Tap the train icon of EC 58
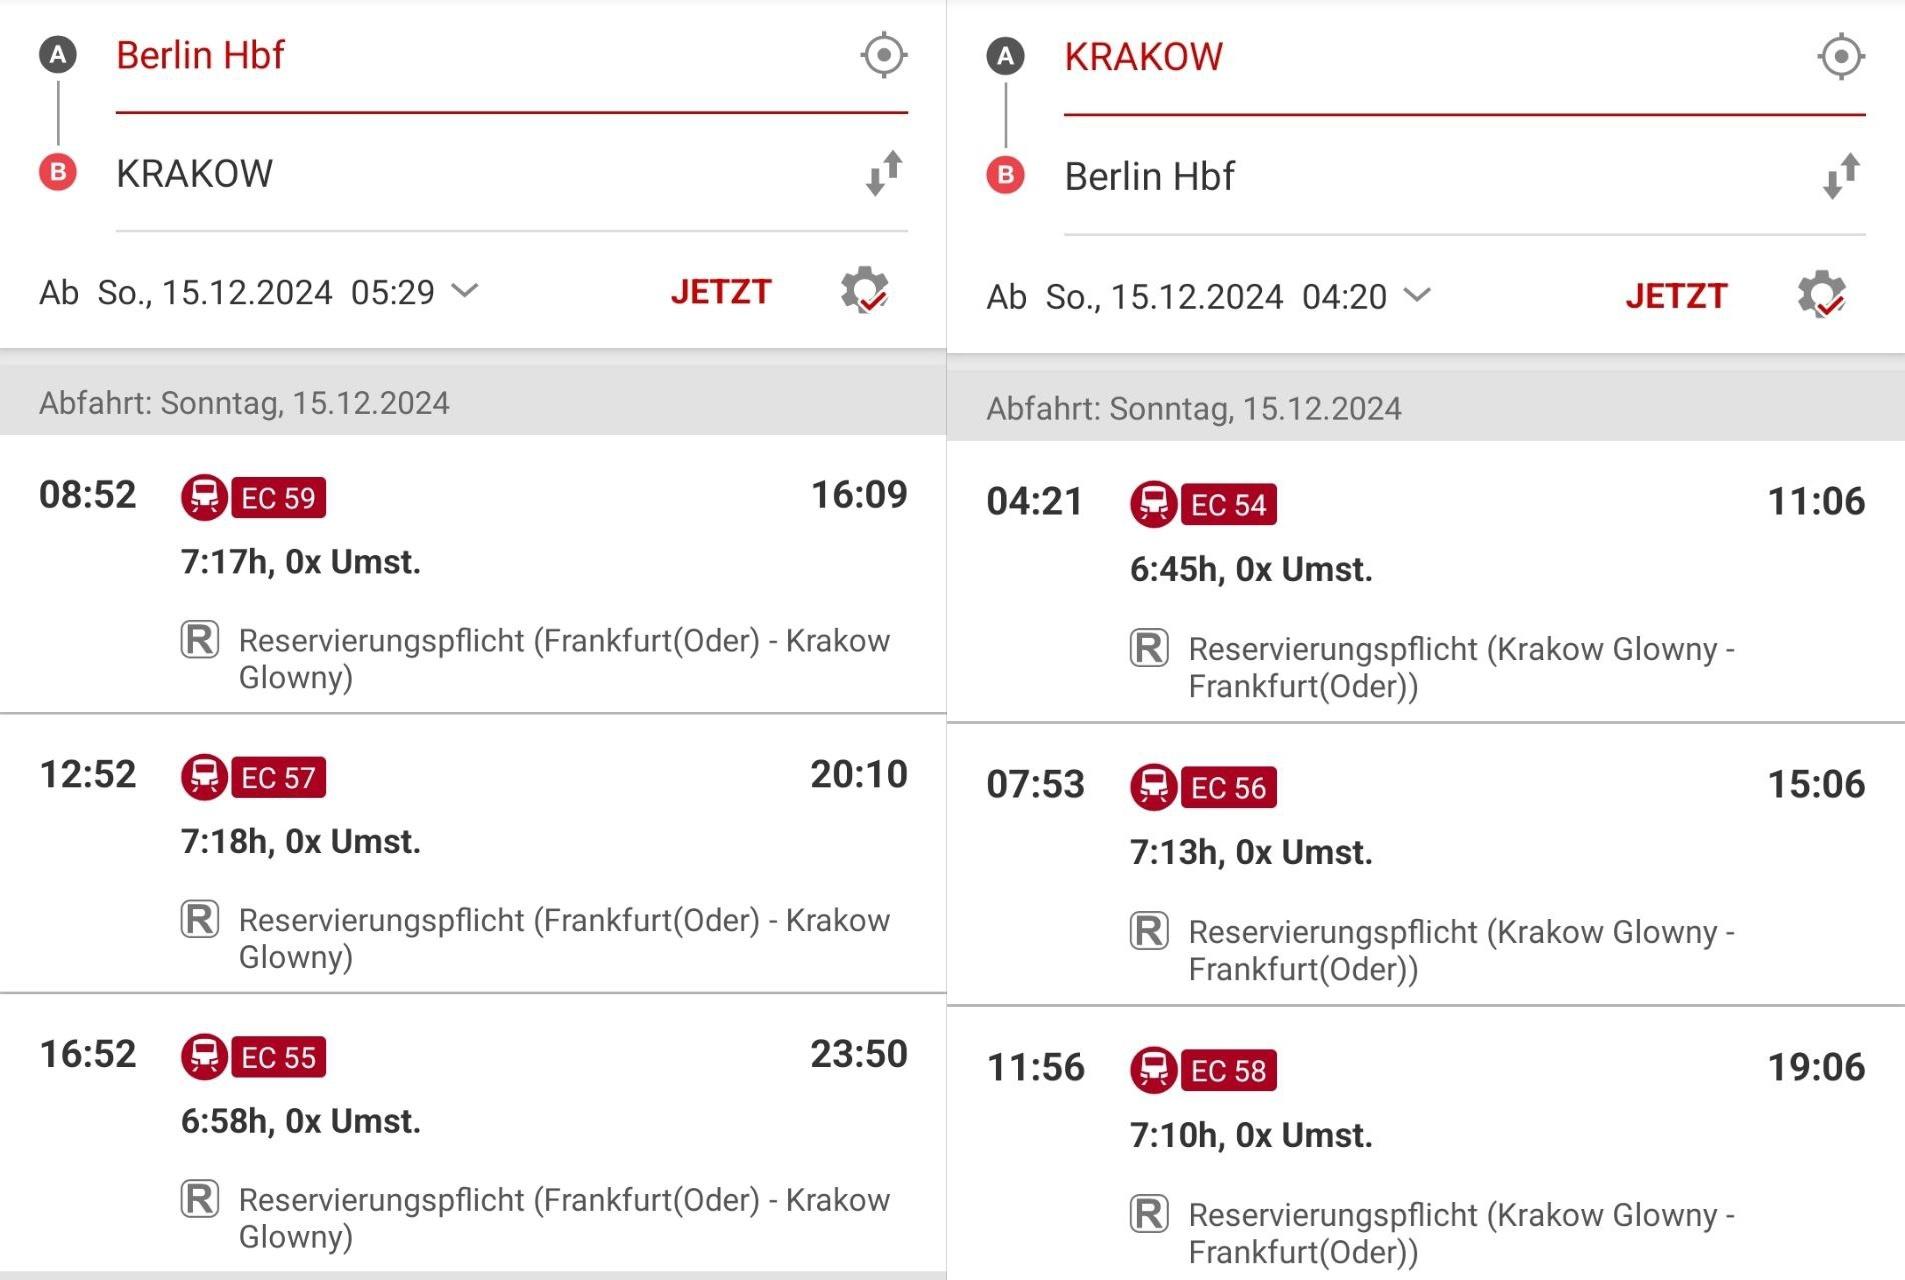This screenshot has height=1280, width=1905. [1153, 1070]
